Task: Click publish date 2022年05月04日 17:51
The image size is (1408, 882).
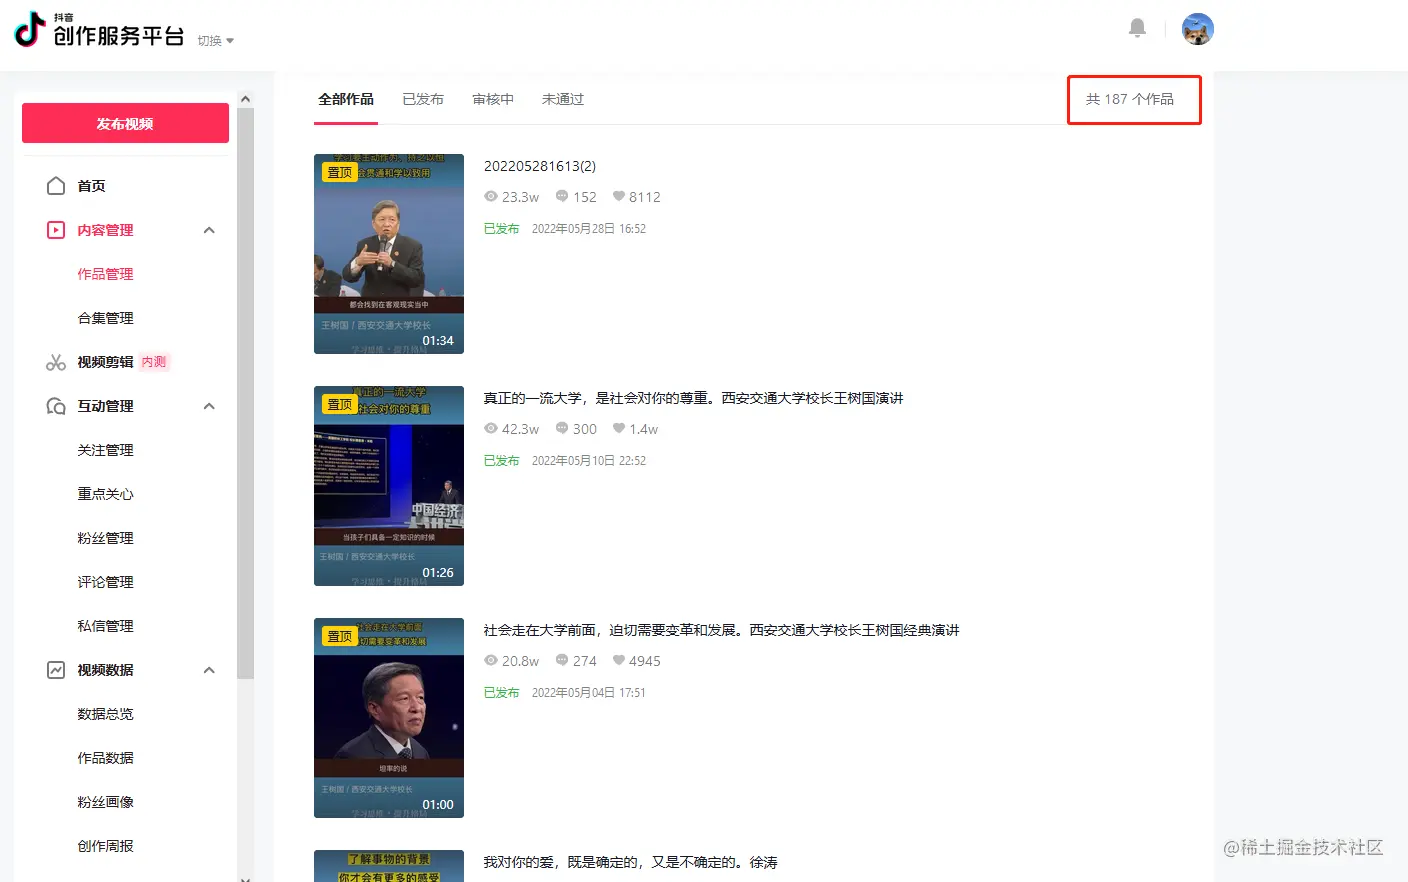Action: pos(589,693)
